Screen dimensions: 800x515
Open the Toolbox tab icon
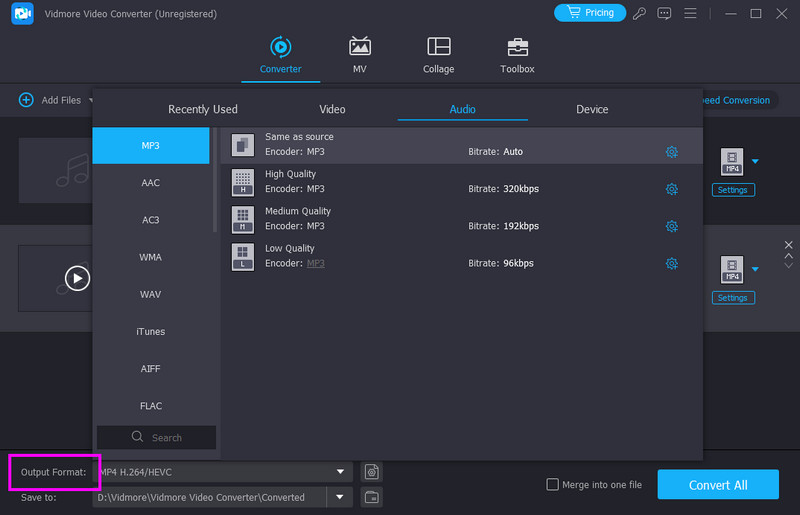click(517, 47)
